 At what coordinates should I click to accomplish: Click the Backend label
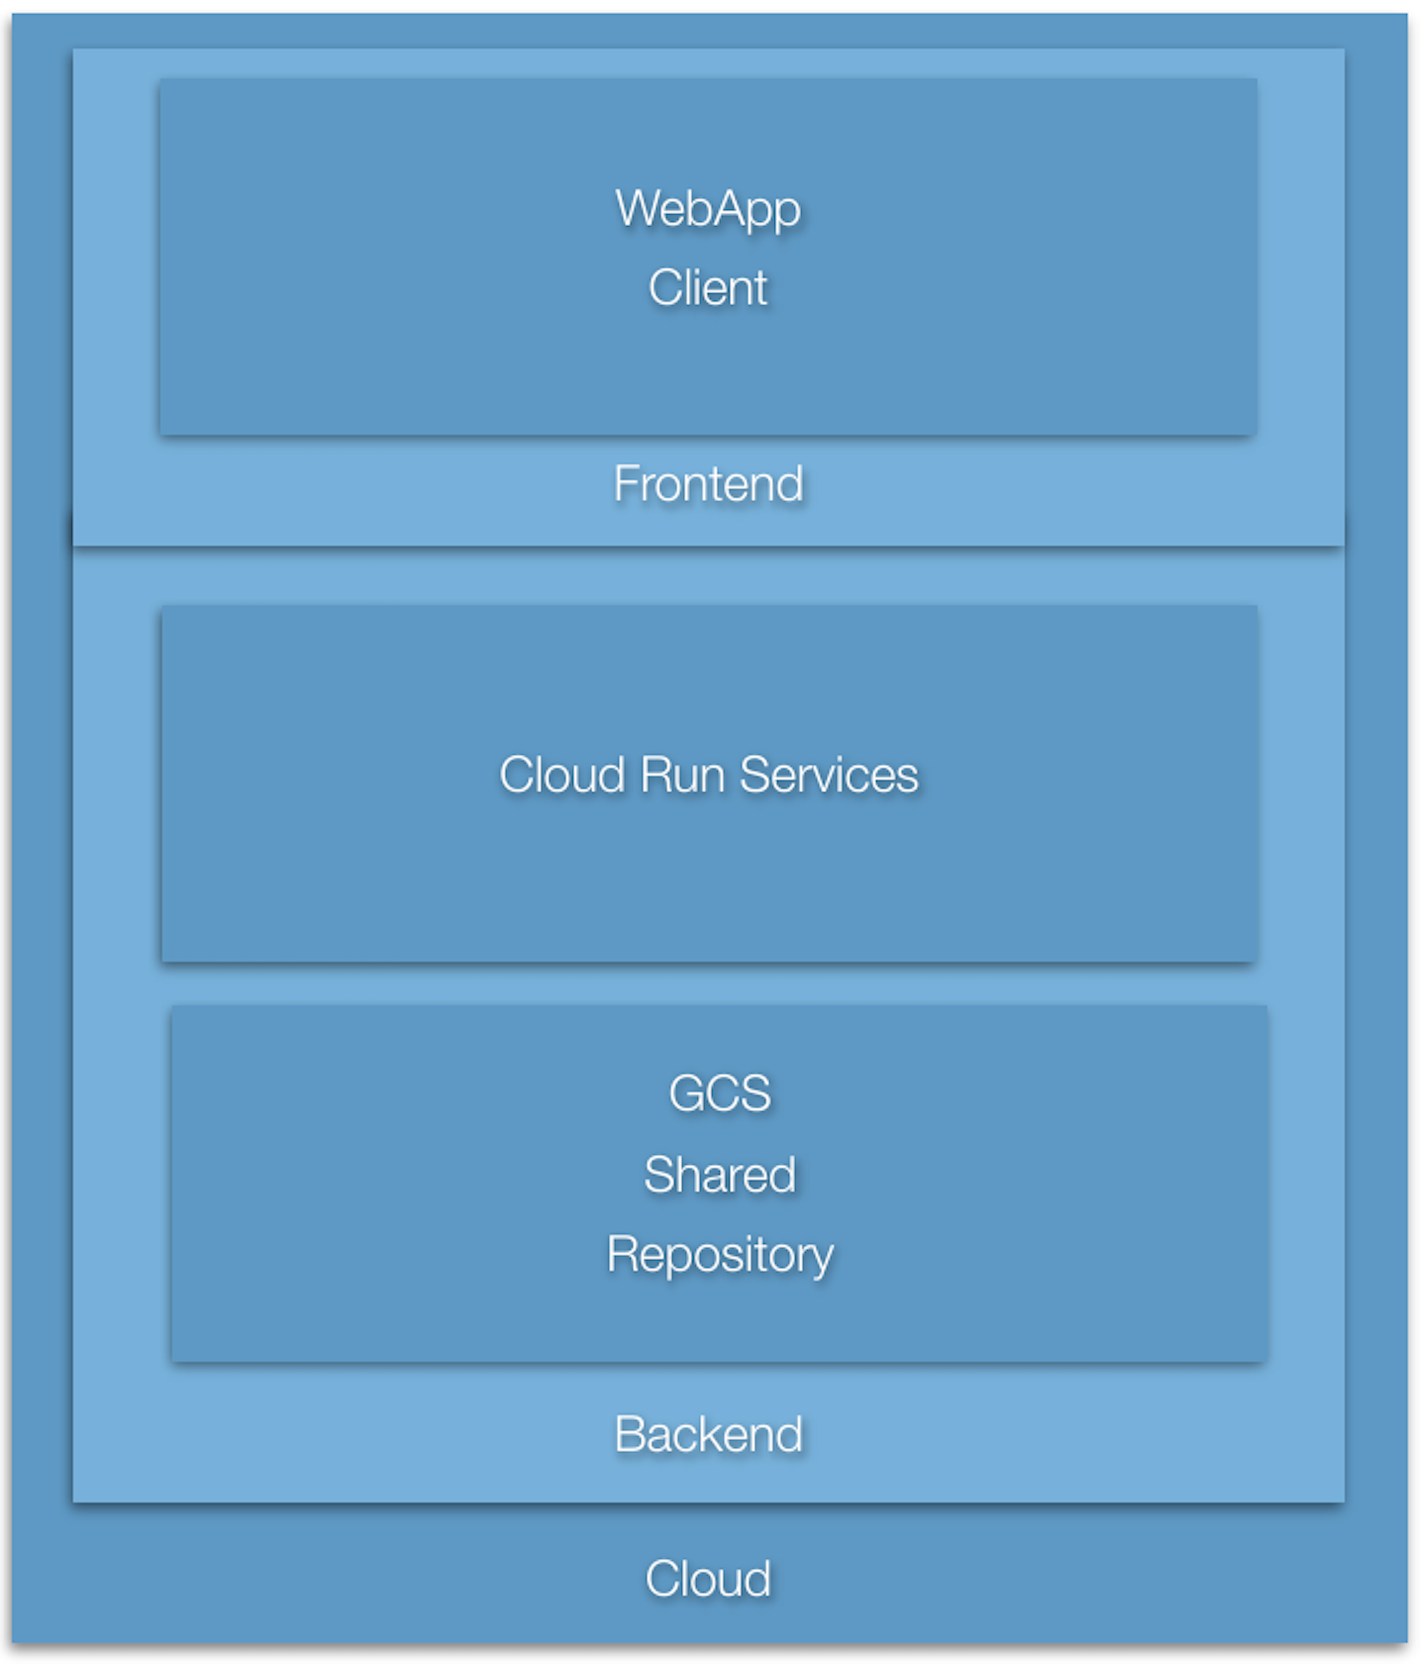(x=708, y=1434)
